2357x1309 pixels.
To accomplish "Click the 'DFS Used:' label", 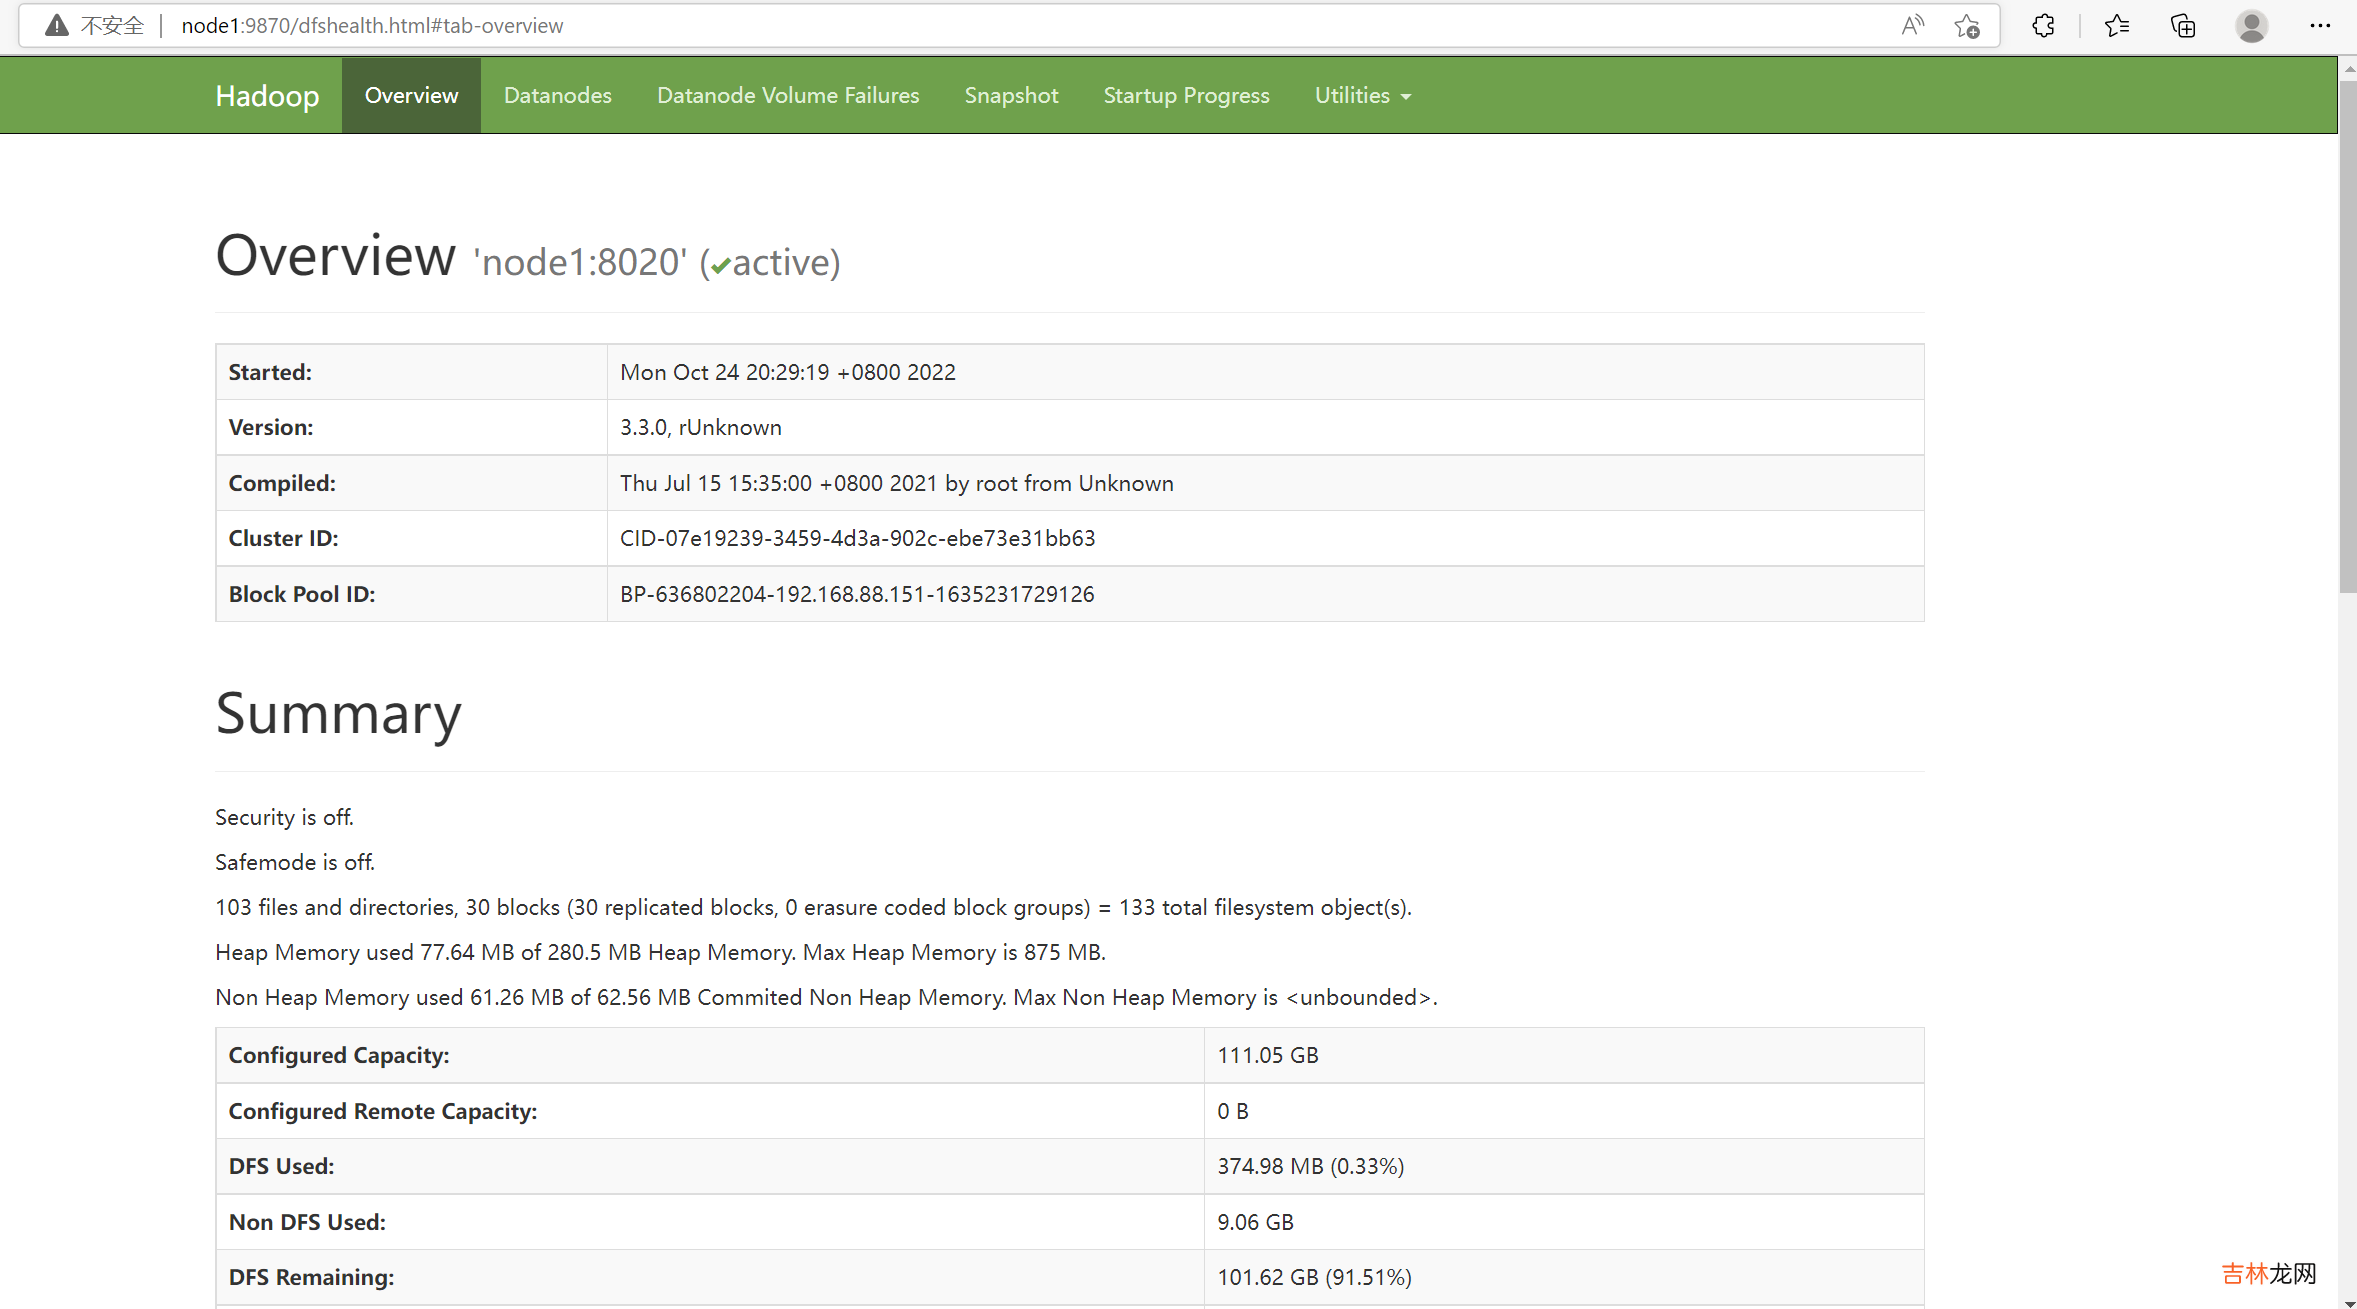I will point(281,1166).
